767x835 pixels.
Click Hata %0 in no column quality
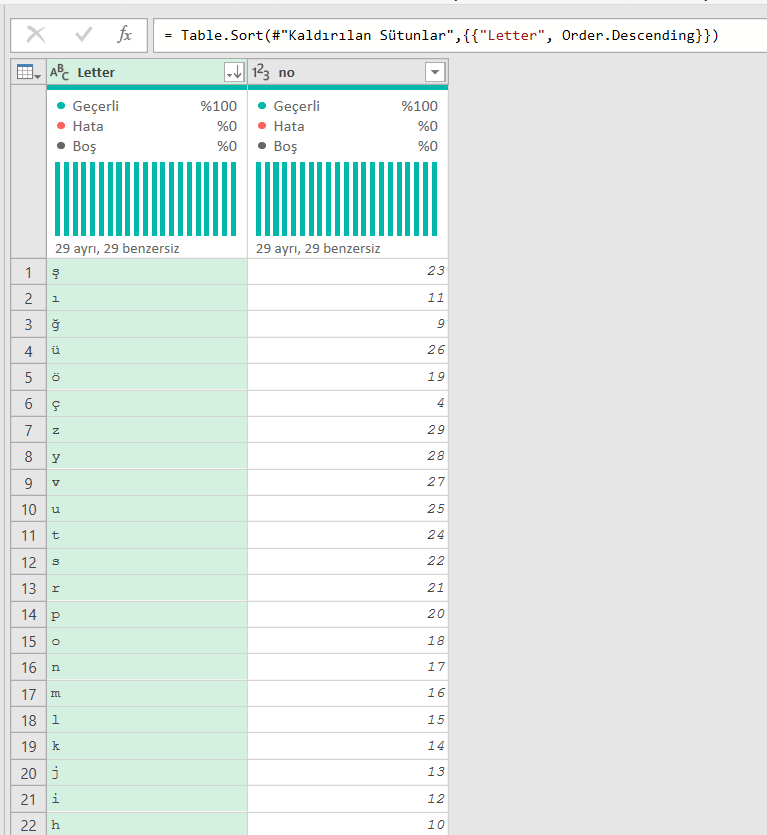(x=347, y=126)
